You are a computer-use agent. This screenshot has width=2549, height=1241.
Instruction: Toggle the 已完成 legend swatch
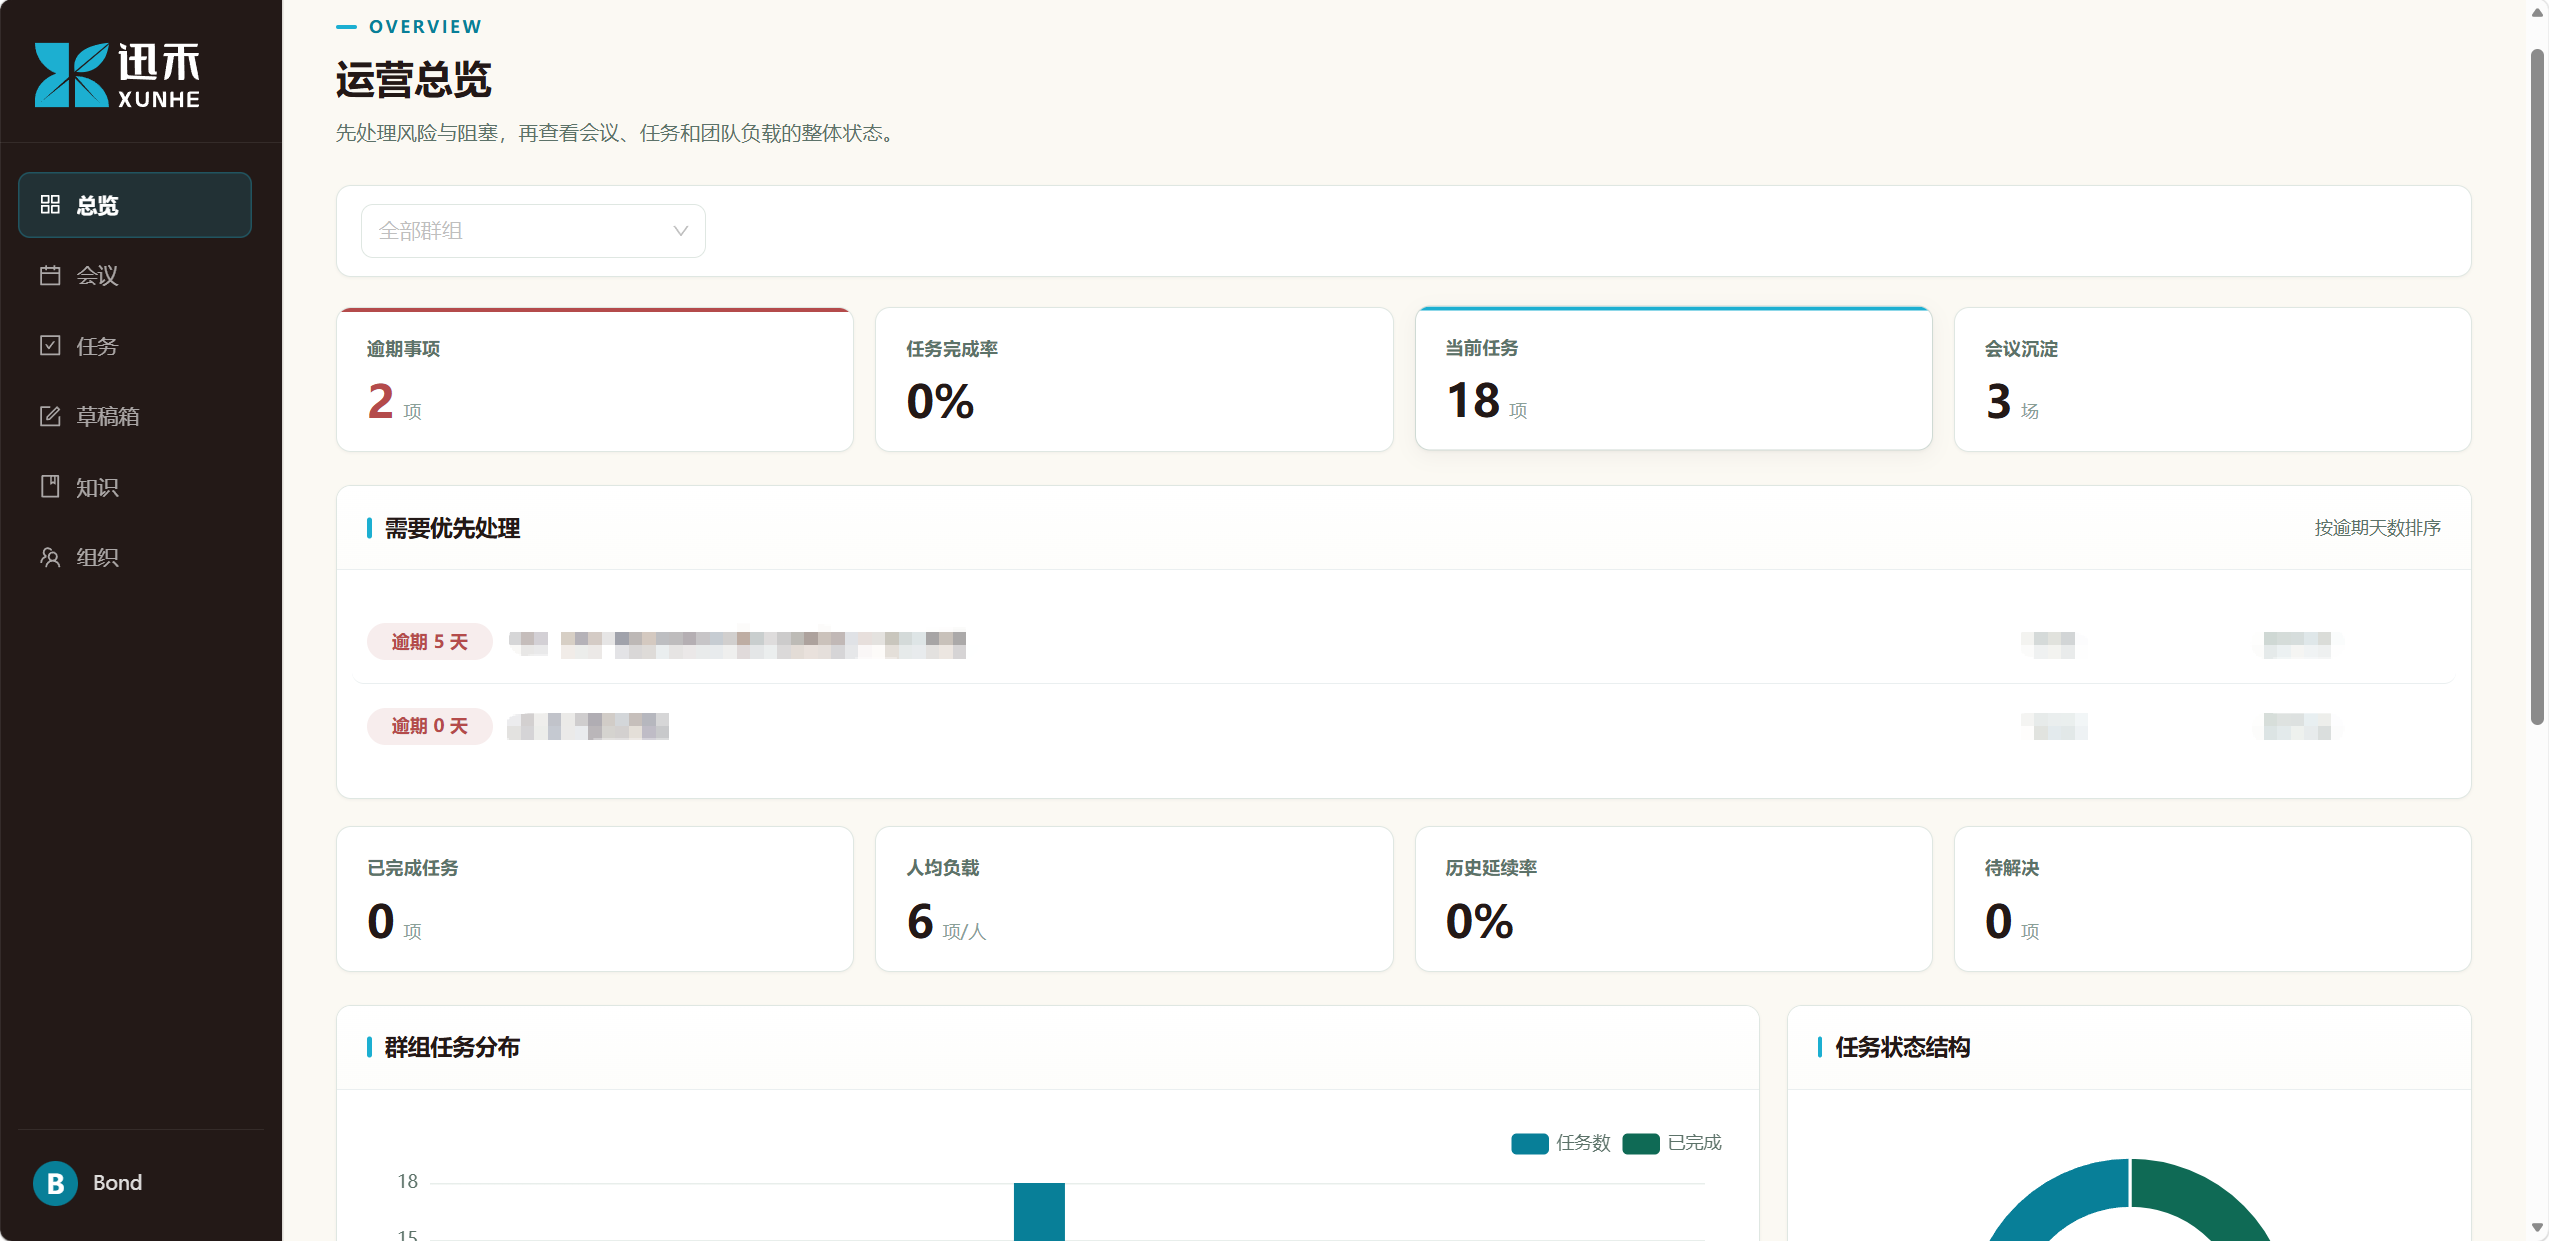[1641, 1144]
